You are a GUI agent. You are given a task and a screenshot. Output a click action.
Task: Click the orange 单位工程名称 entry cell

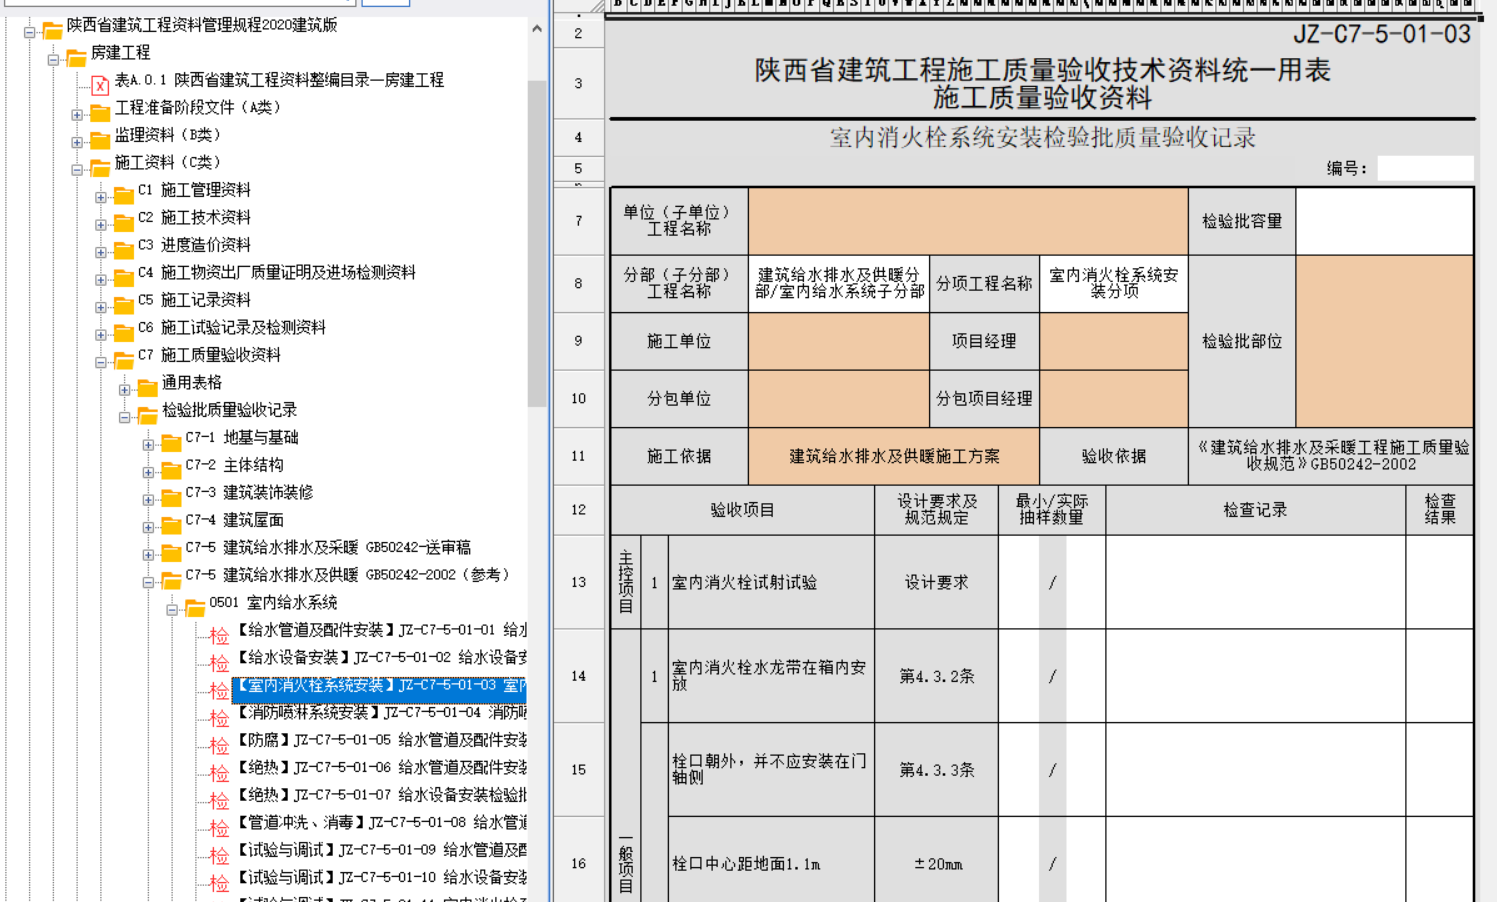coord(967,221)
